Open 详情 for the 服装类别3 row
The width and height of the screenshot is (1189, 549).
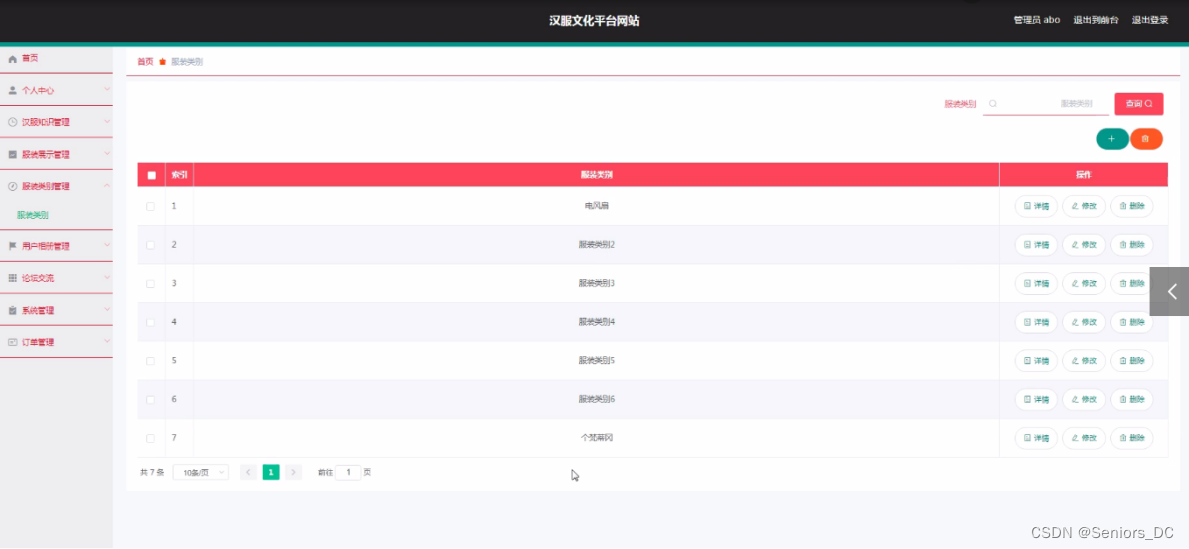coord(1036,284)
